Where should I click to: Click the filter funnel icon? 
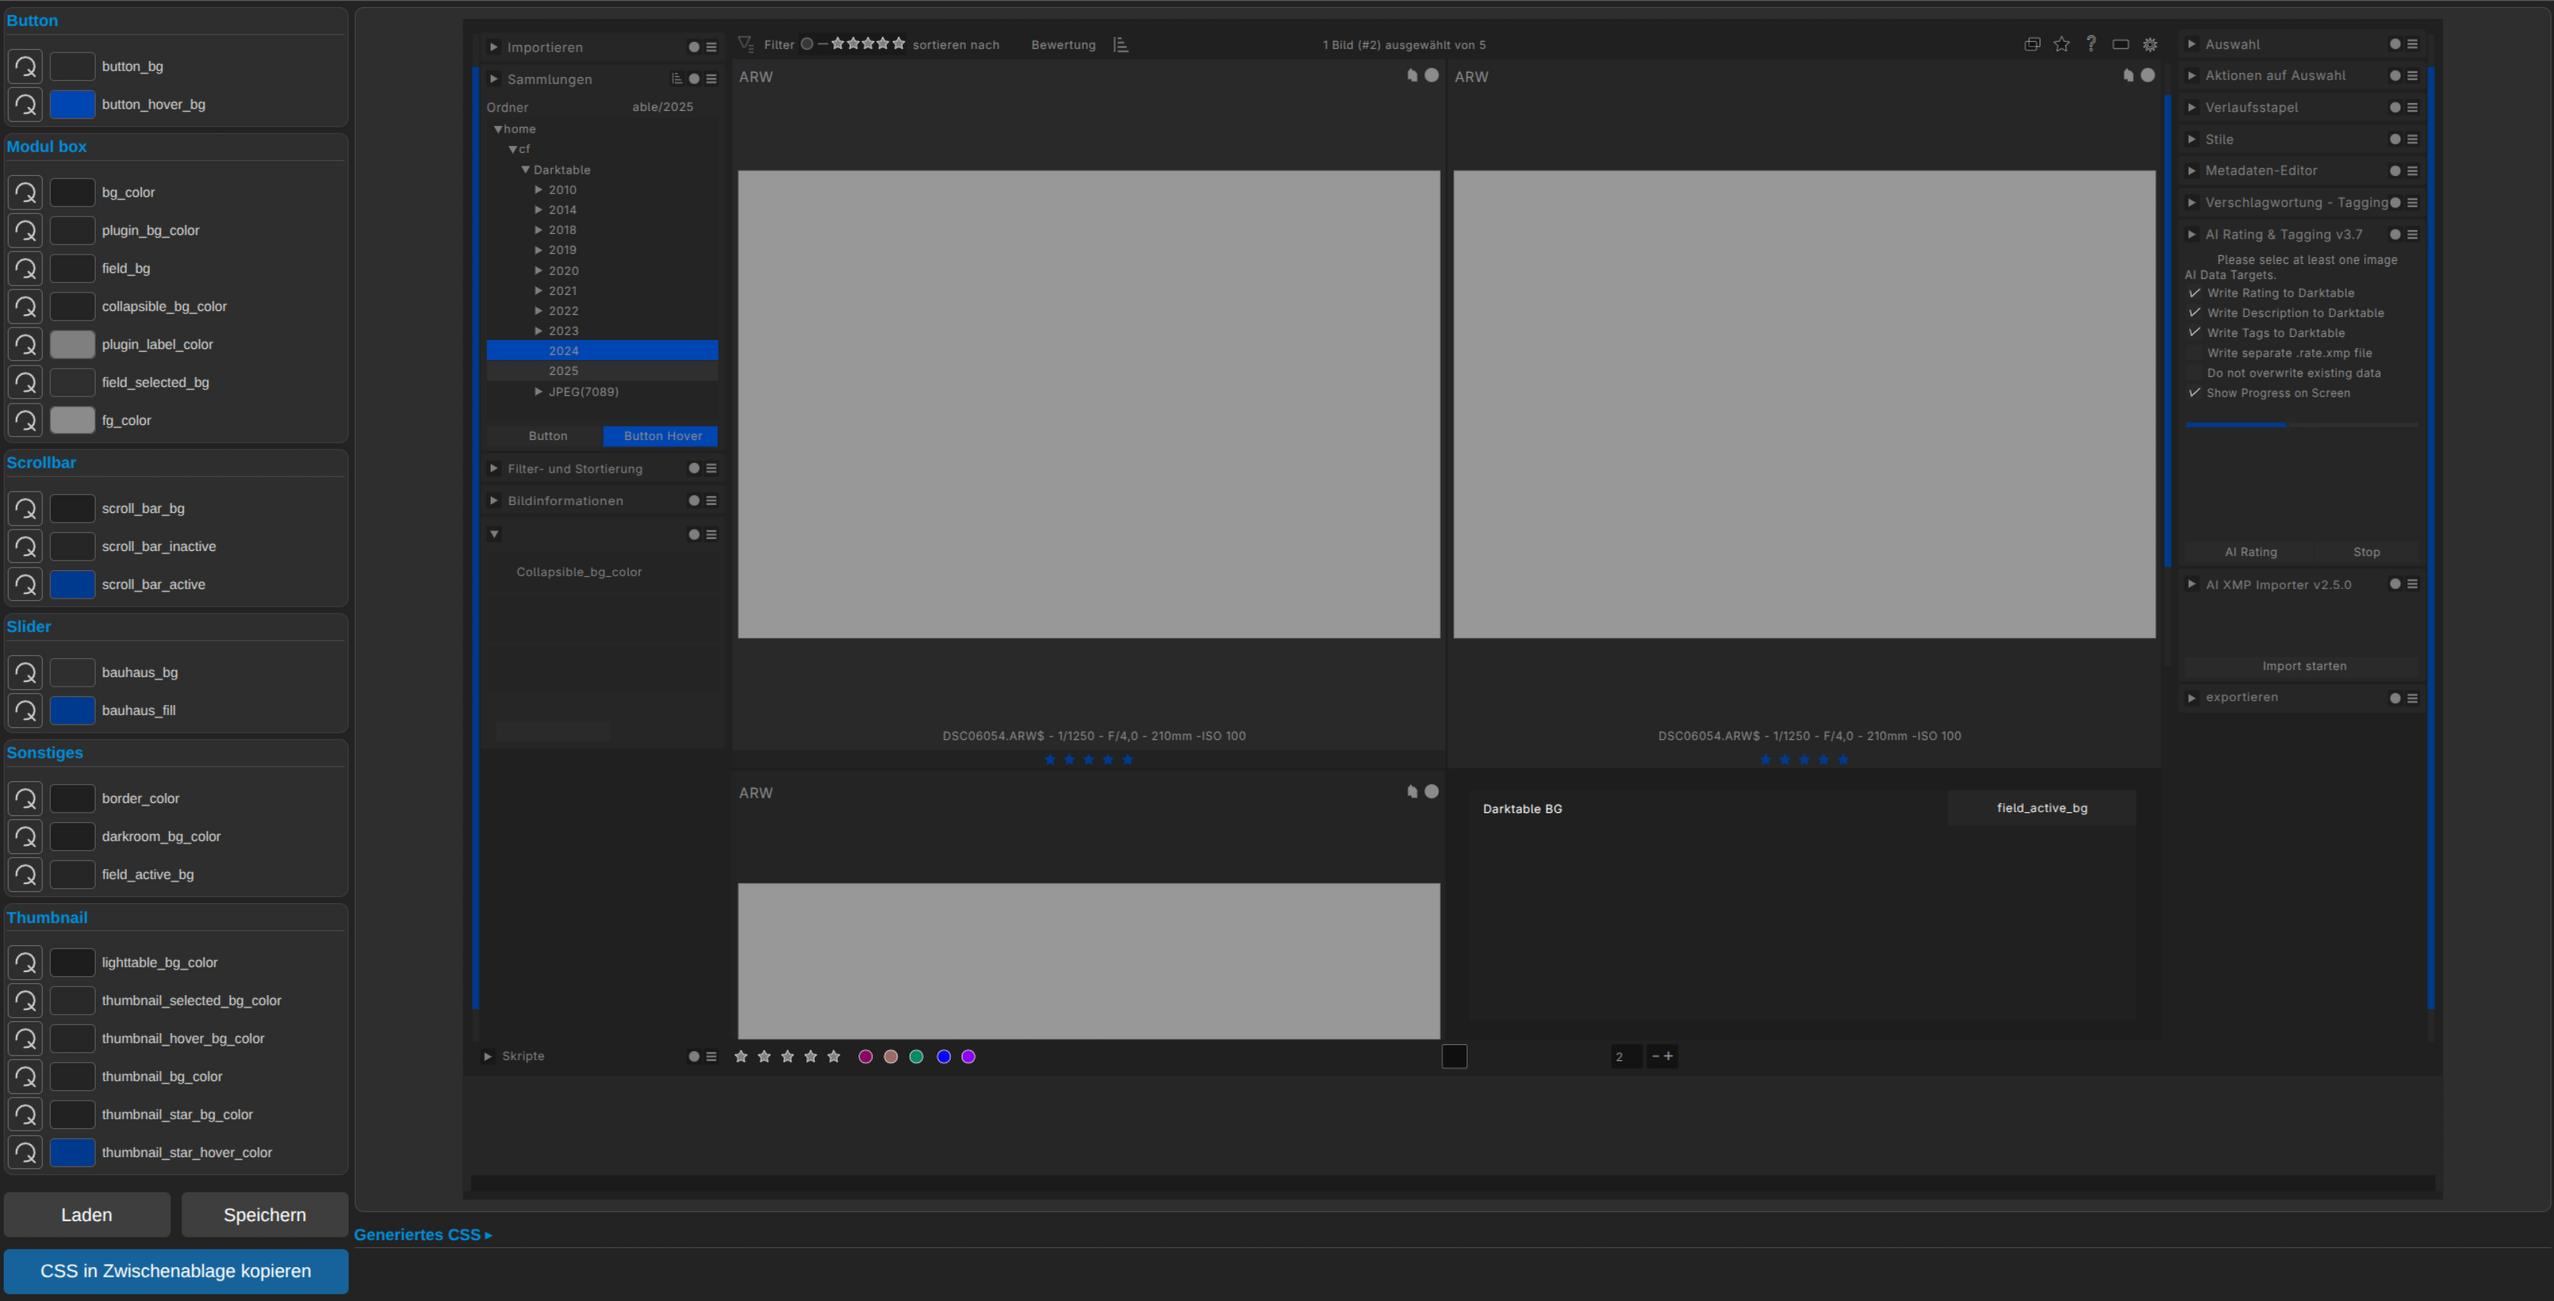point(746,44)
